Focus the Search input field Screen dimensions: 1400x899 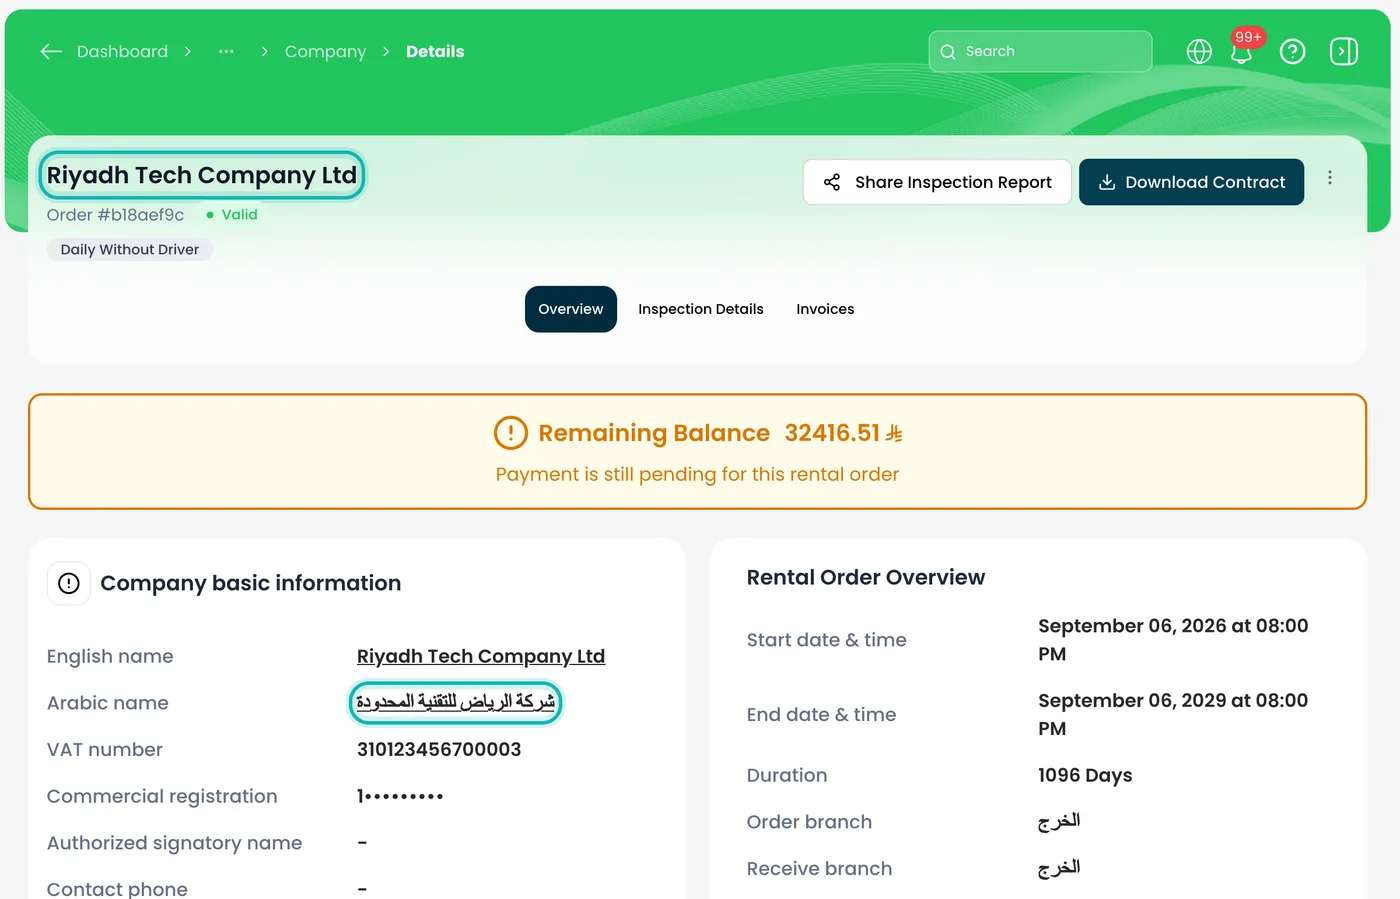(1040, 51)
